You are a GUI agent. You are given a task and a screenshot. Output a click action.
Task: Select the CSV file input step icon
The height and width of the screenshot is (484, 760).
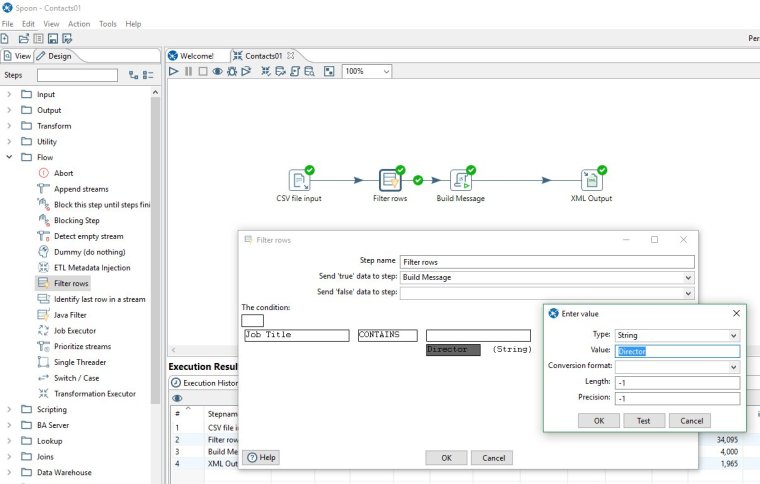click(x=300, y=180)
